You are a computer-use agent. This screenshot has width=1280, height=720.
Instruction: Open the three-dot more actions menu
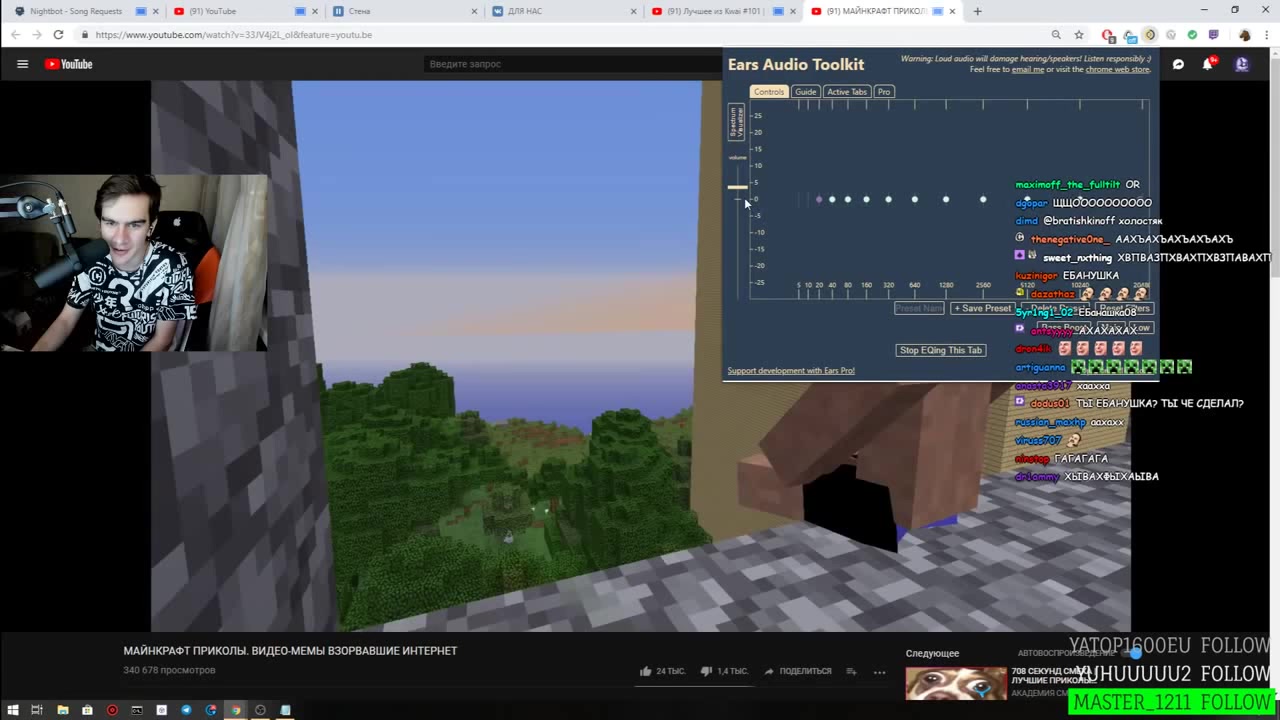pos(879,671)
